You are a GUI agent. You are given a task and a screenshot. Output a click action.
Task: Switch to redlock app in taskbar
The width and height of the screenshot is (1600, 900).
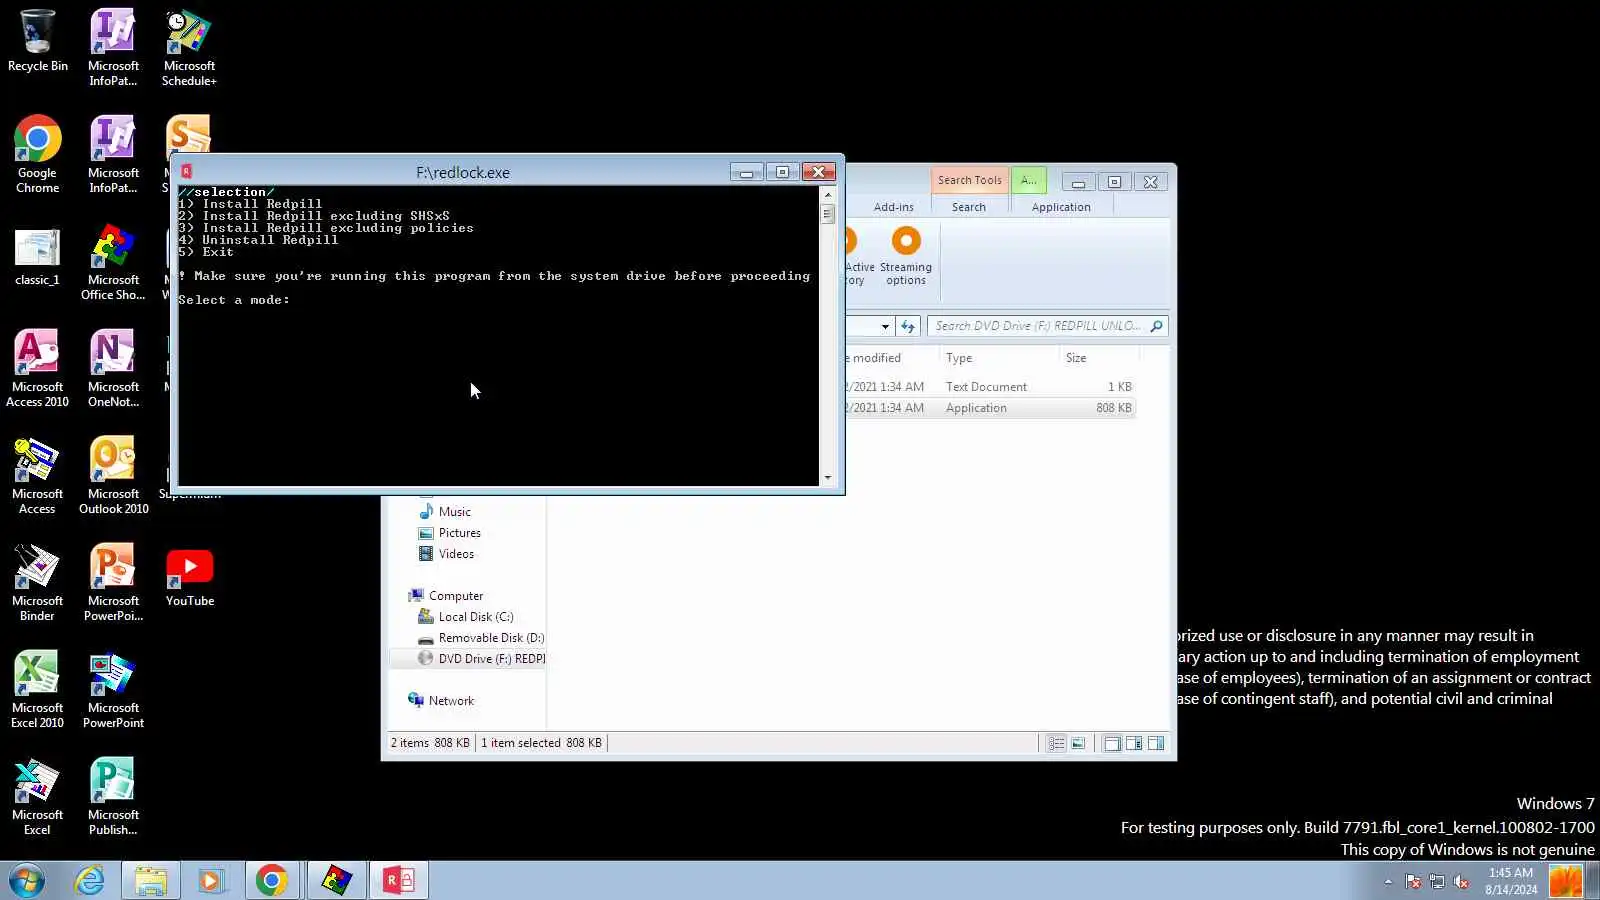pyautogui.click(x=398, y=880)
